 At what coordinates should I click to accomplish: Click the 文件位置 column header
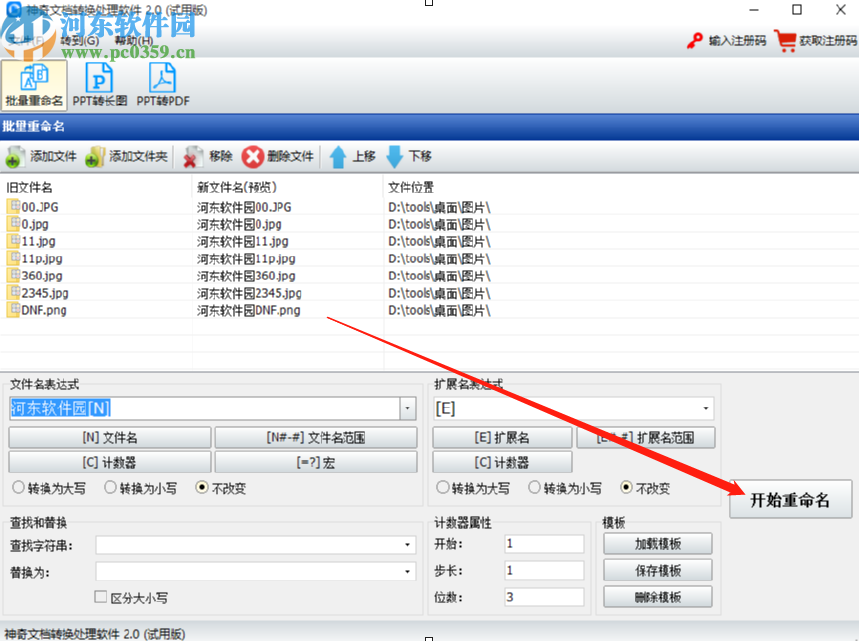[411, 187]
